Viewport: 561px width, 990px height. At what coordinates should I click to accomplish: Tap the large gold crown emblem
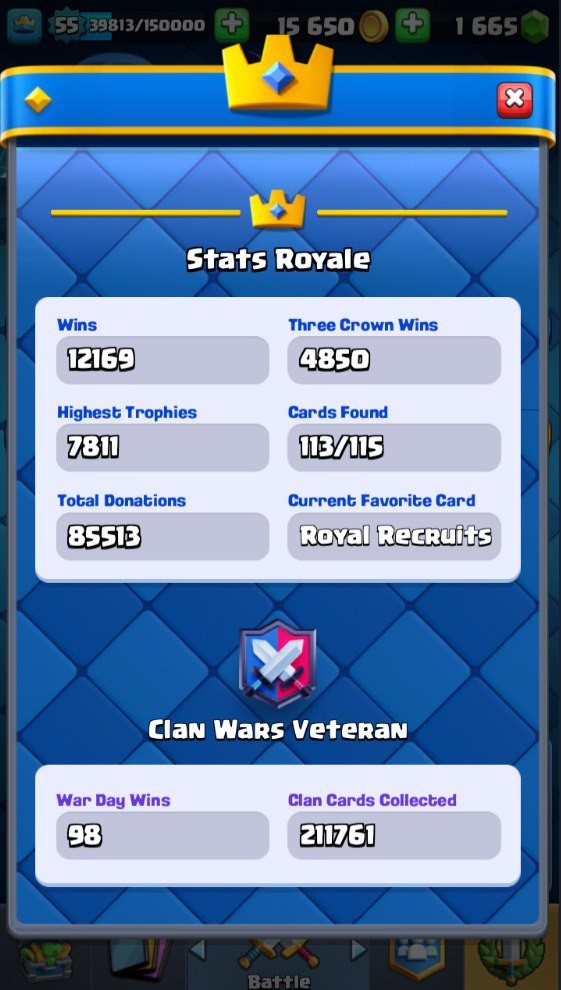tap(278, 73)
